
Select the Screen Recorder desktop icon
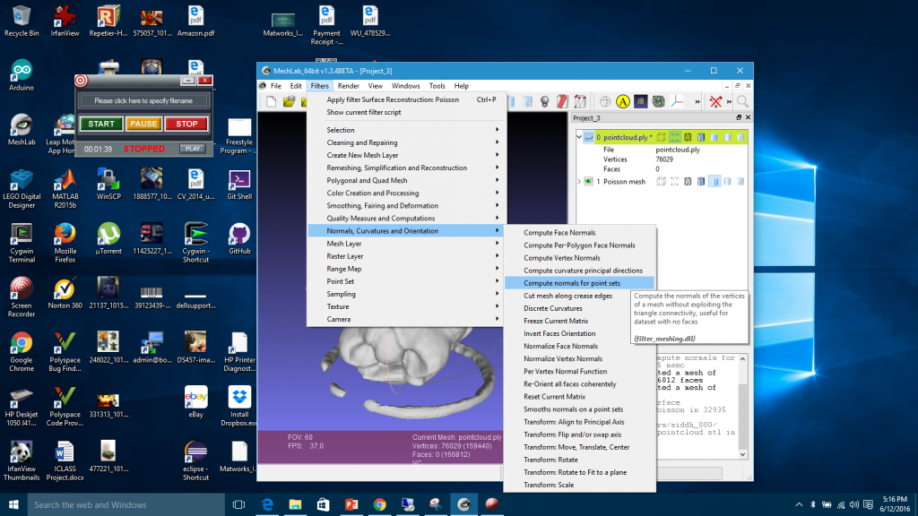click(x=22, y=298)
